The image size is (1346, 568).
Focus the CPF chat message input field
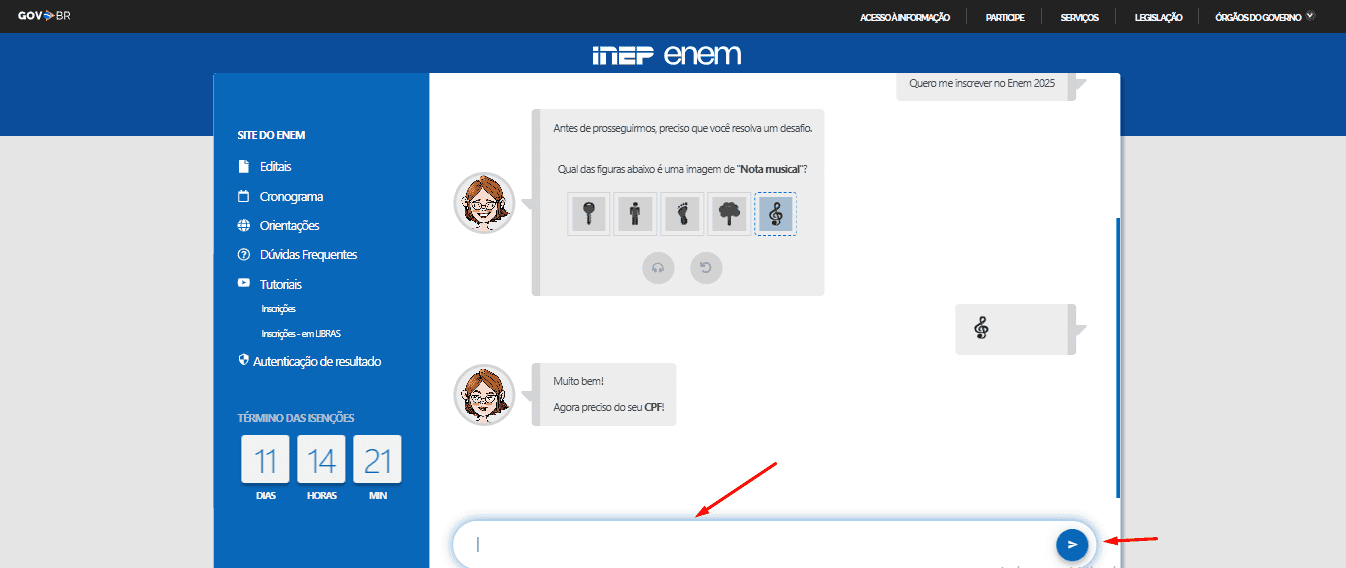[x=750, y=545]
